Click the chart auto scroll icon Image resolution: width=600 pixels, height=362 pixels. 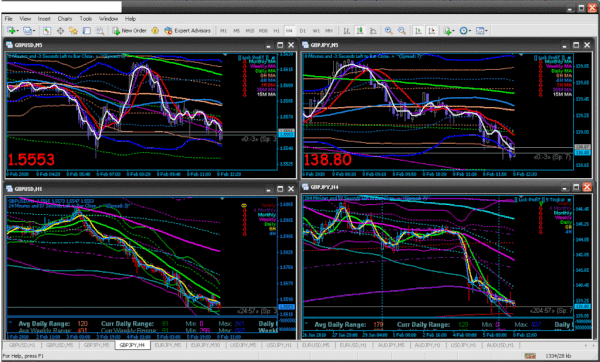(x=418, y=31)
